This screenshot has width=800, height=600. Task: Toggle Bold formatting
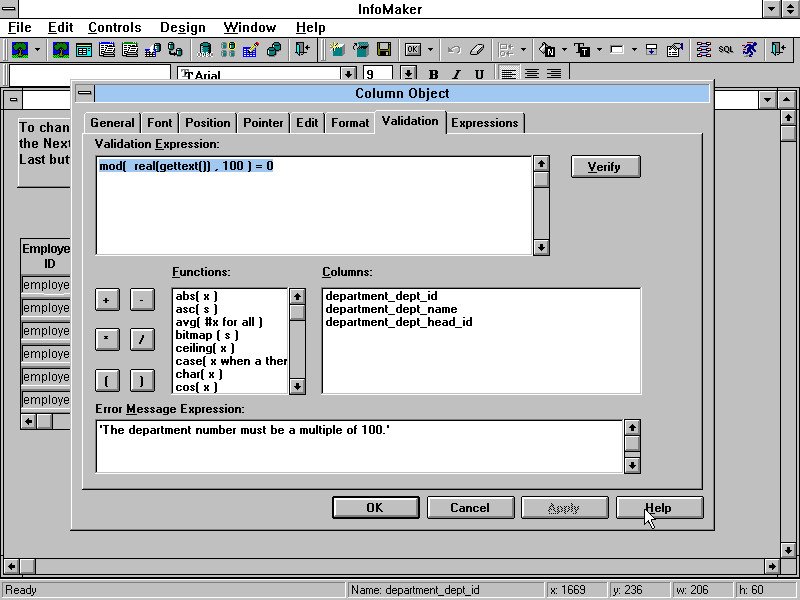point(434,74)
